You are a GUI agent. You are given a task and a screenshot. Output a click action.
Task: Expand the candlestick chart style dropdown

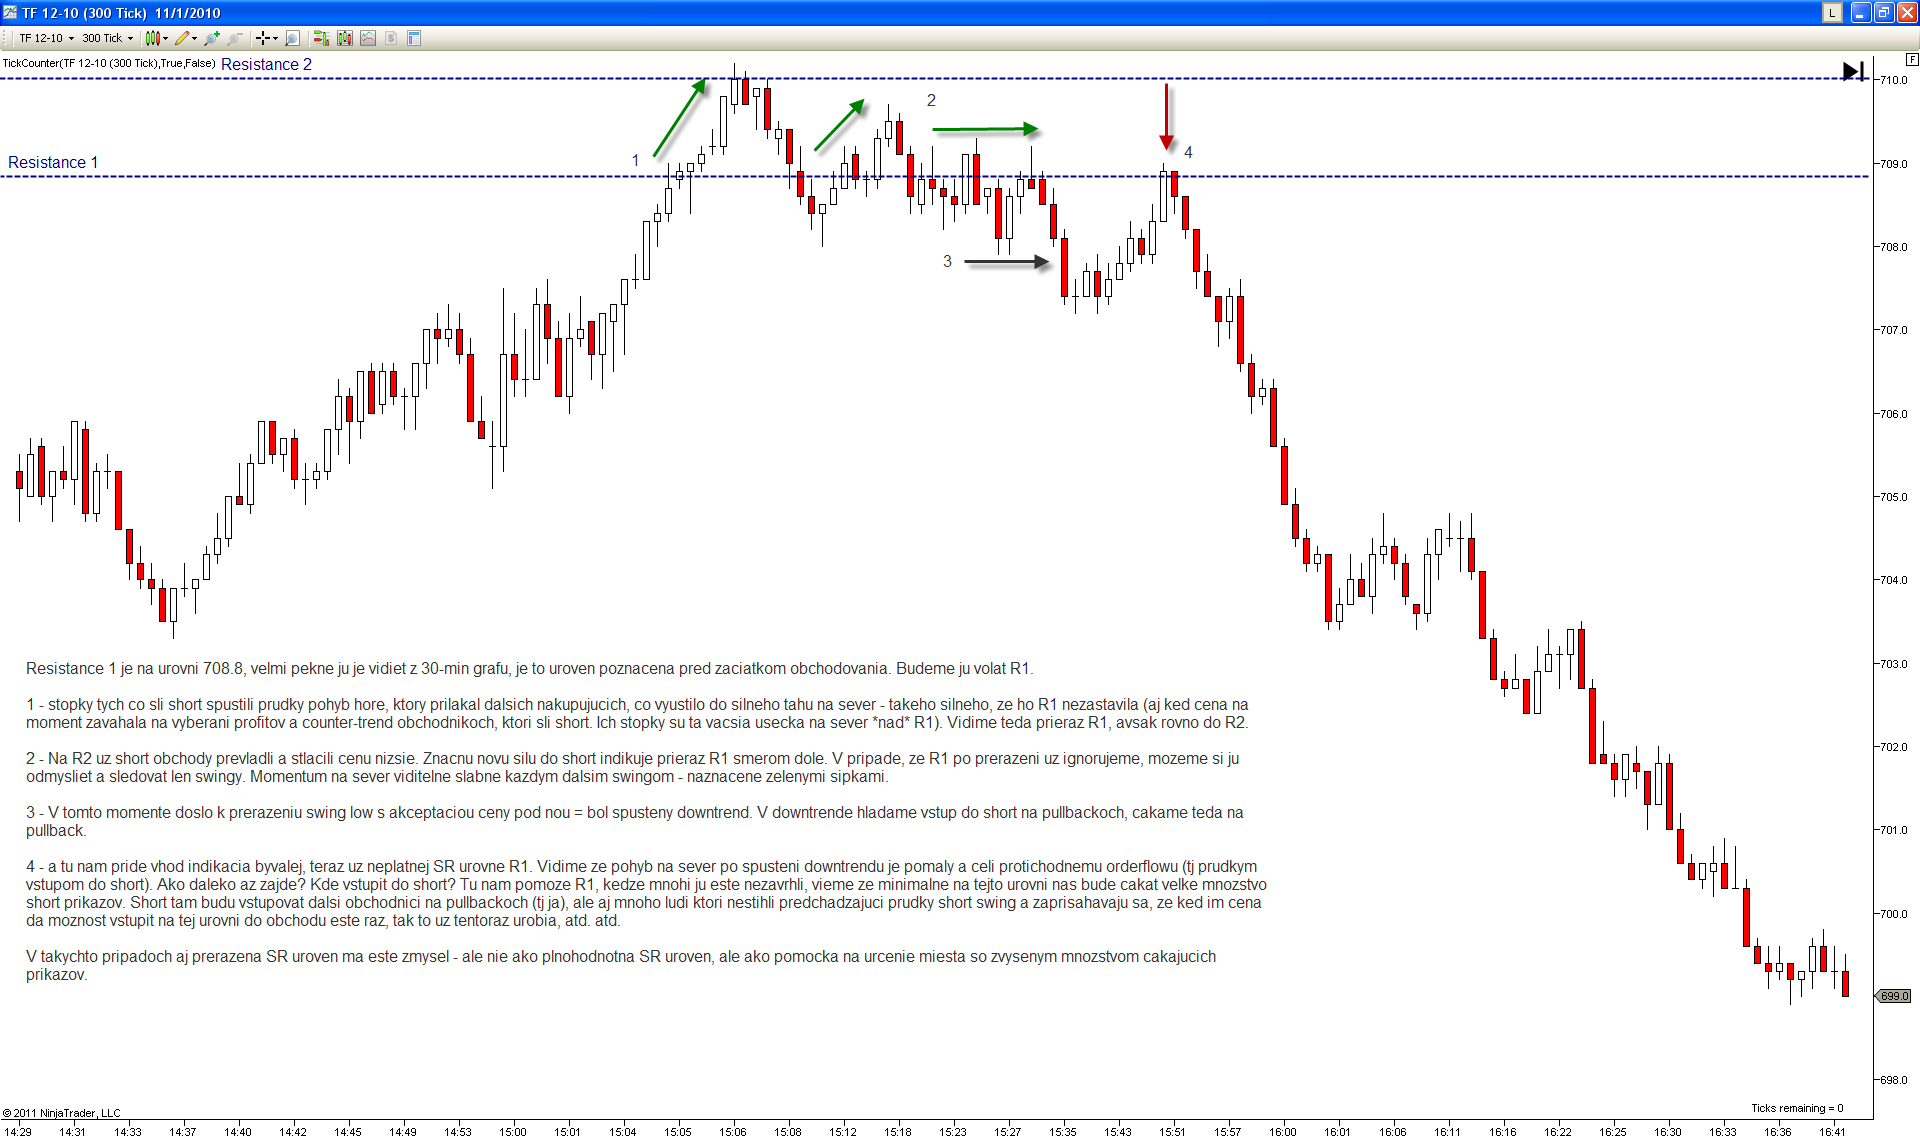pos(165,38)
